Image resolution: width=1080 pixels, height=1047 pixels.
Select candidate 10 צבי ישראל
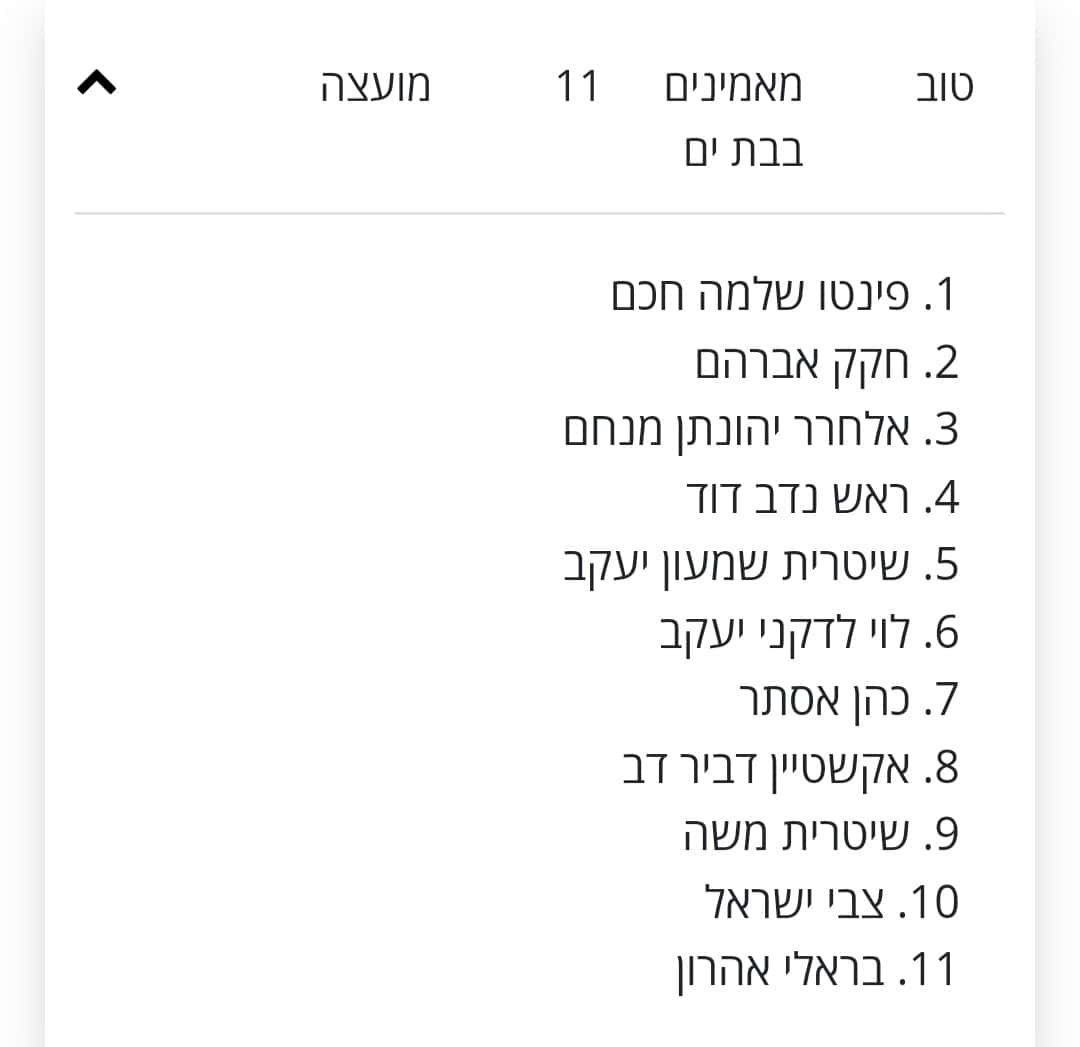click(x=831, y=902)
